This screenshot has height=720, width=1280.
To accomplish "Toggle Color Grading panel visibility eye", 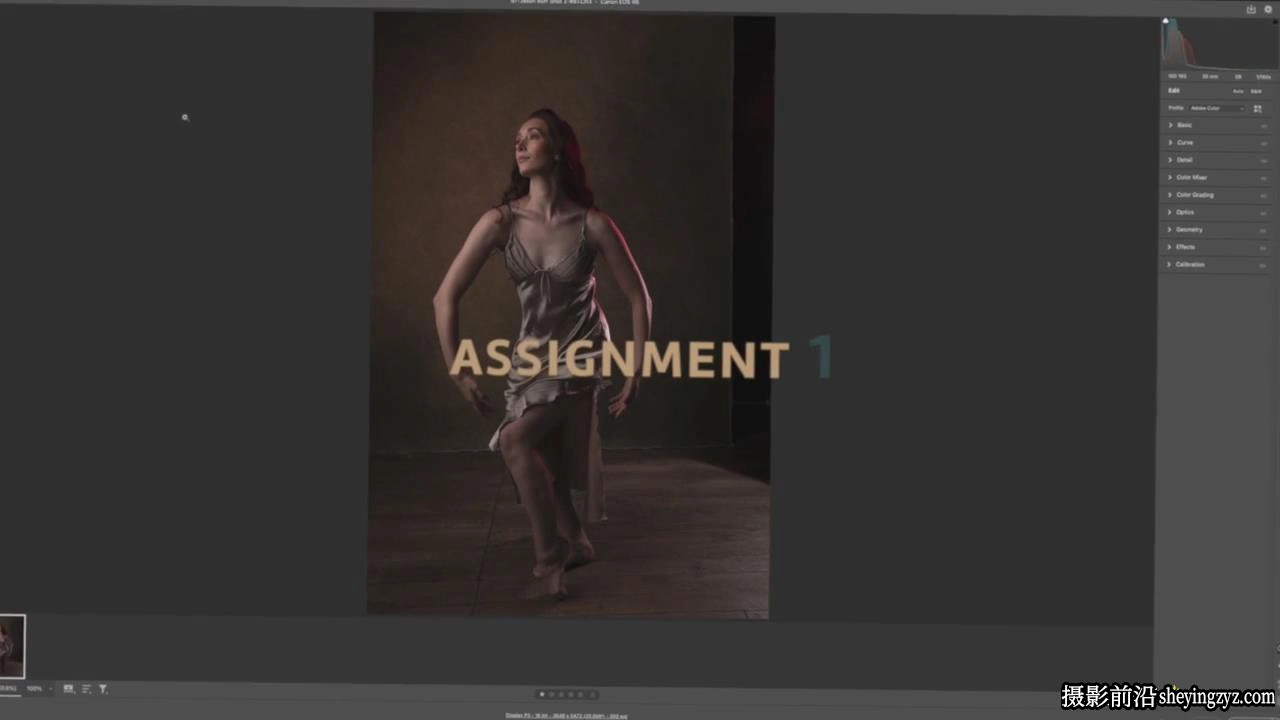I will coord(1264,195).
